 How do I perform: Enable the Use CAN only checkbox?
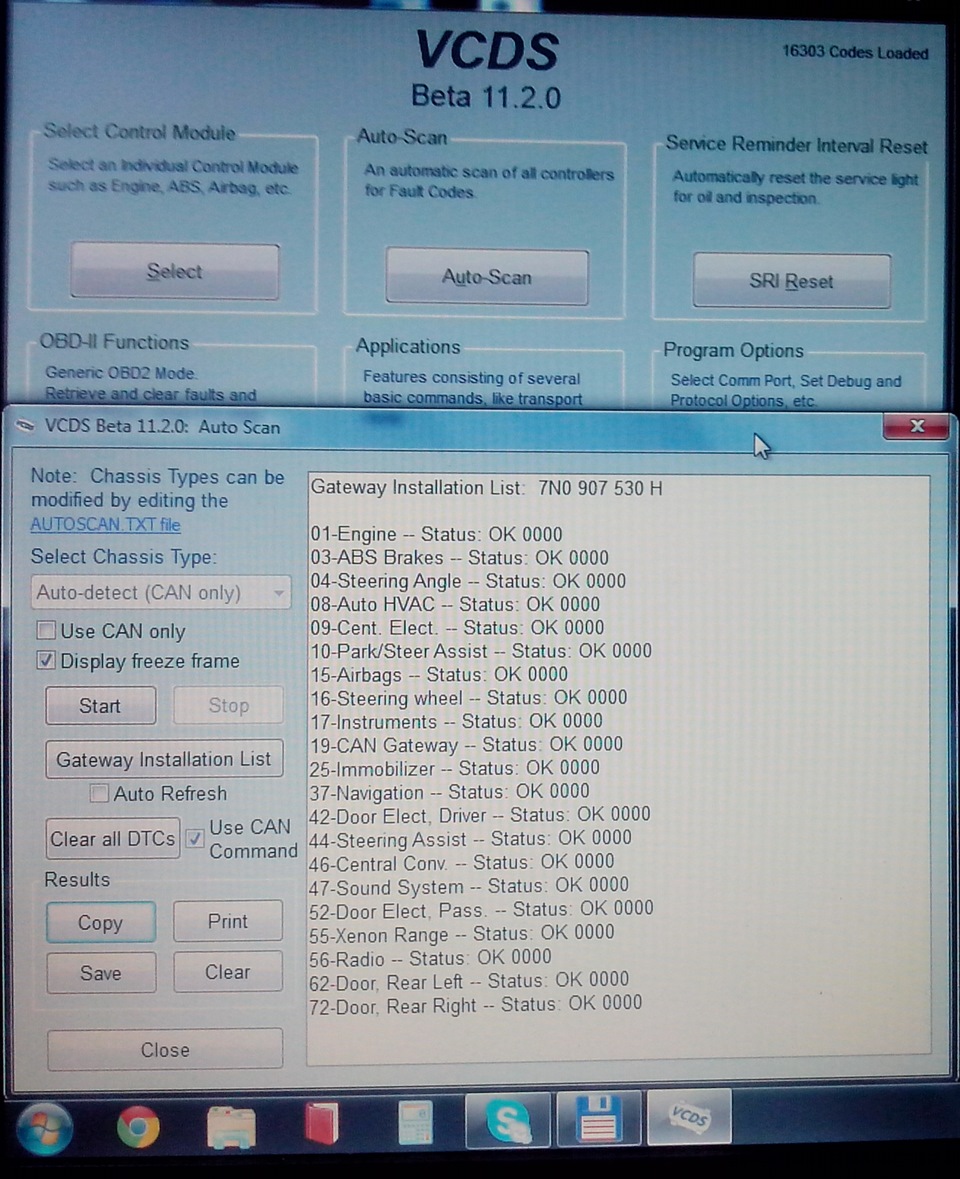pyautogui.click(x=47, y=629)
